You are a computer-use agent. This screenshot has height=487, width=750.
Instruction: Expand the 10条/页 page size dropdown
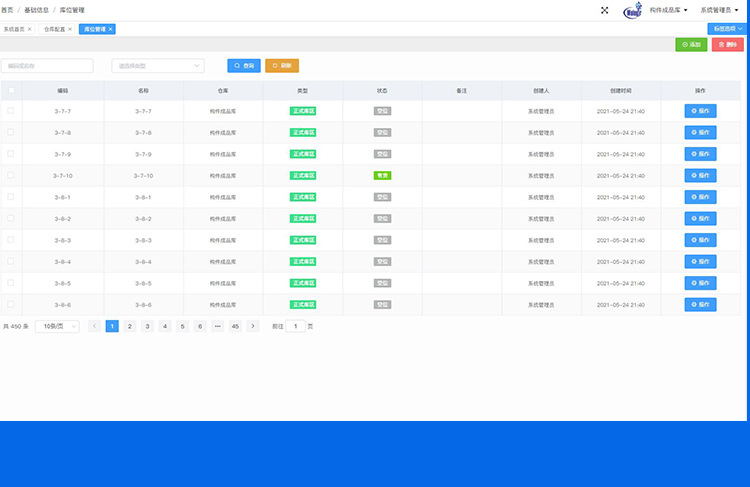pyautogui.click(x=57, y=326)
